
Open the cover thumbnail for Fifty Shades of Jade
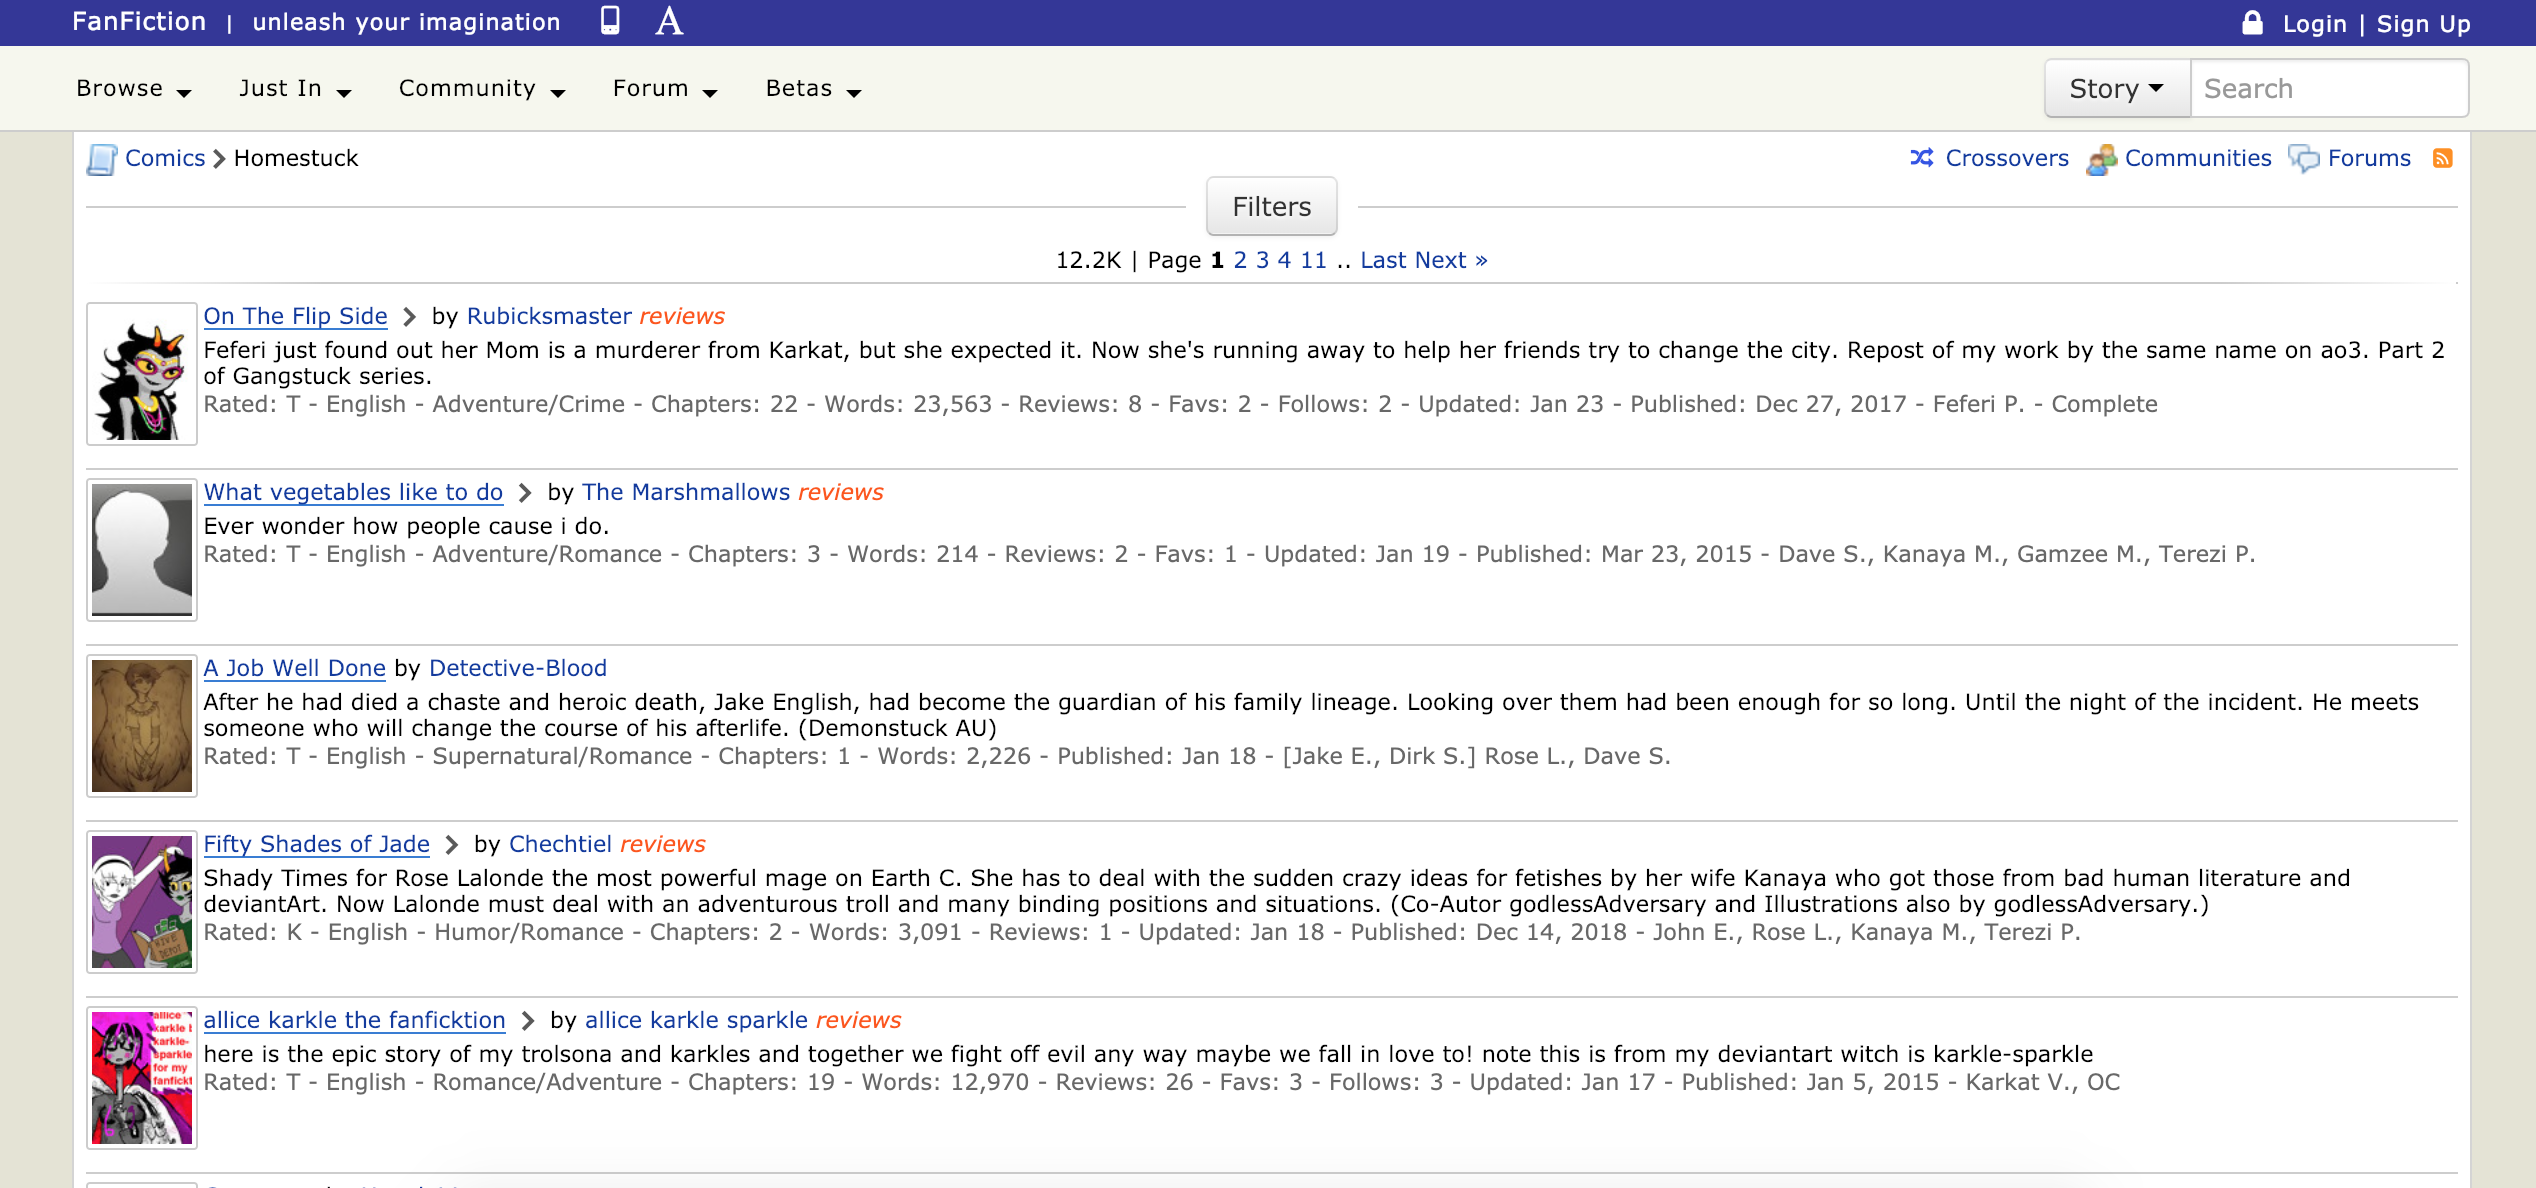[141, 901]
